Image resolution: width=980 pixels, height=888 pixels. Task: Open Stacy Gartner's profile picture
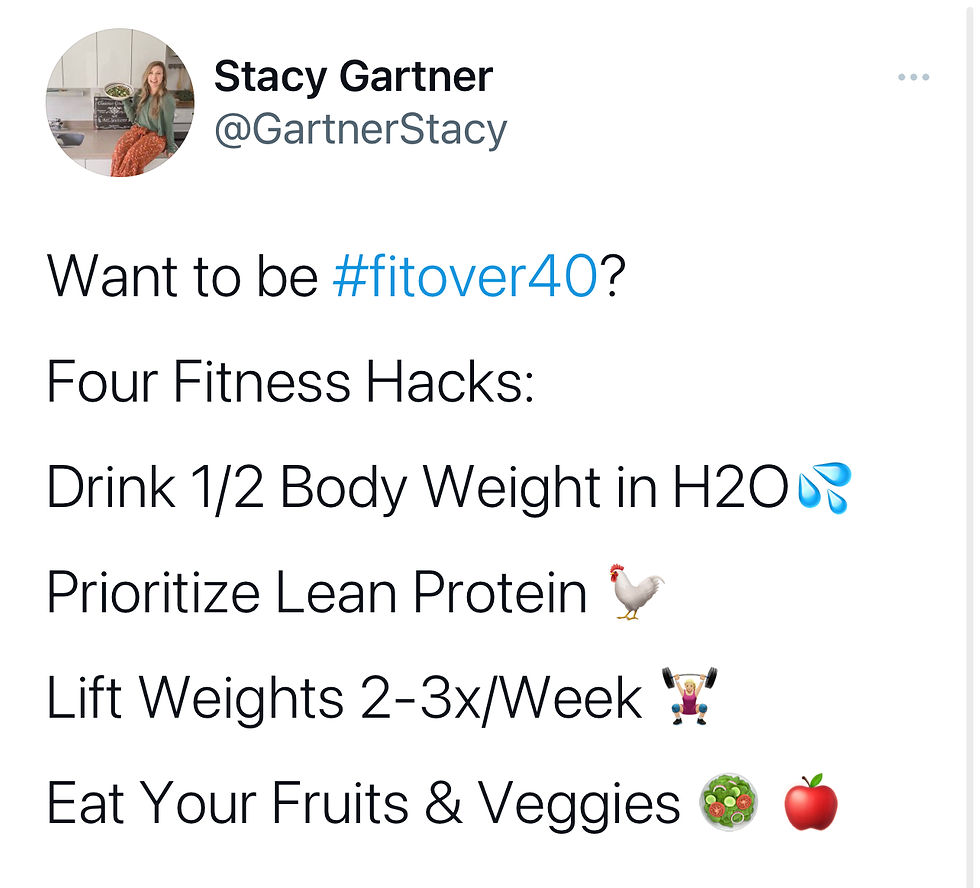point(120,103)
